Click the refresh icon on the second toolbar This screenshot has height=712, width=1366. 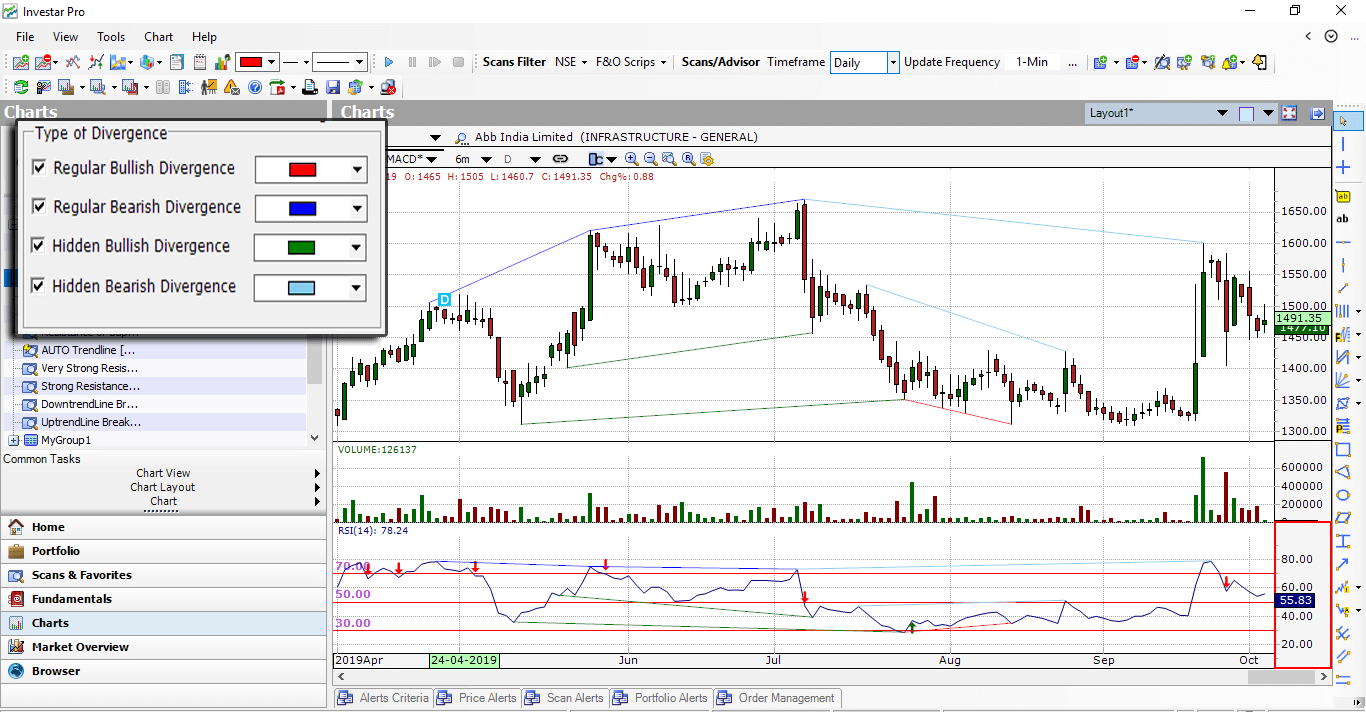[20, 87]
